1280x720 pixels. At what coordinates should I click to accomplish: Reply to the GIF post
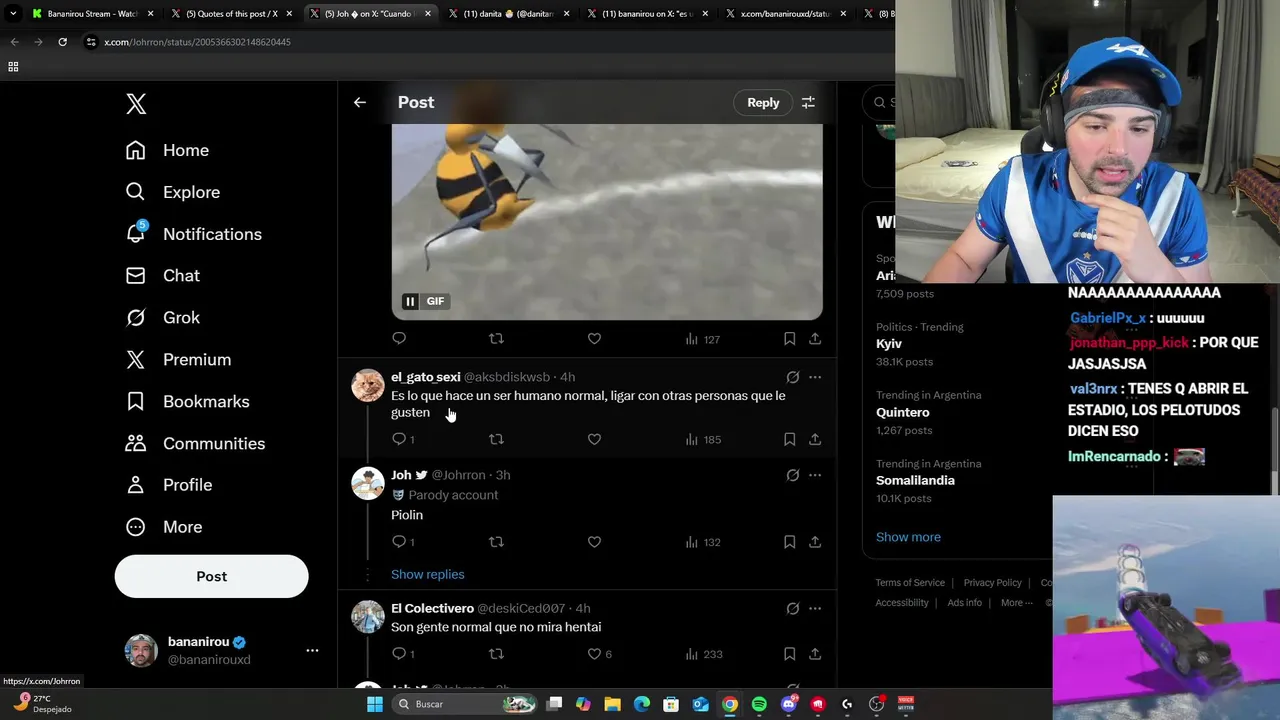pyautogui.click(x=399, y=339)
